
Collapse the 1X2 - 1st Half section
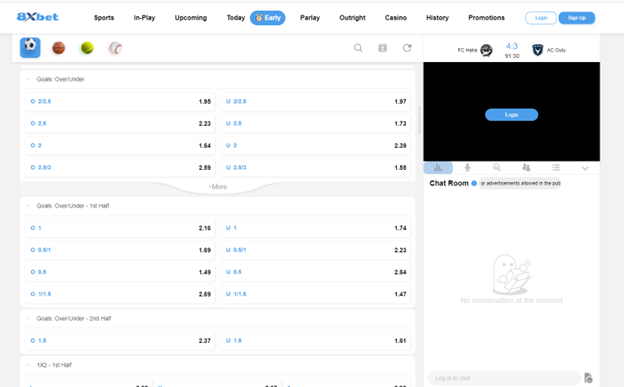[x=28, y=365]
